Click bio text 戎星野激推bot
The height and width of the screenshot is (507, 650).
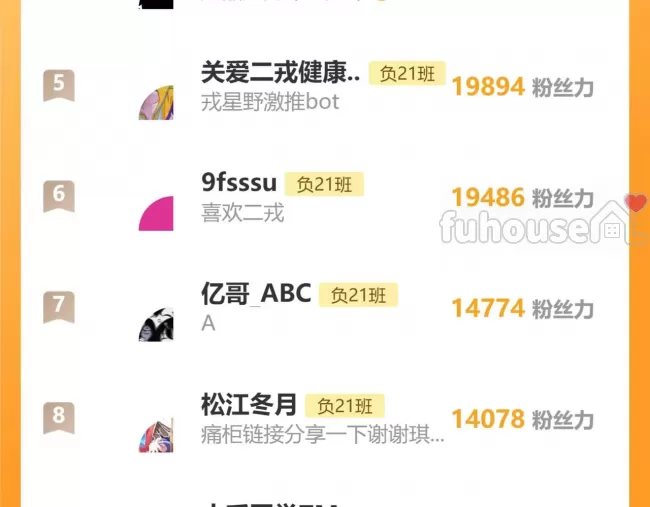click(270, 102)
